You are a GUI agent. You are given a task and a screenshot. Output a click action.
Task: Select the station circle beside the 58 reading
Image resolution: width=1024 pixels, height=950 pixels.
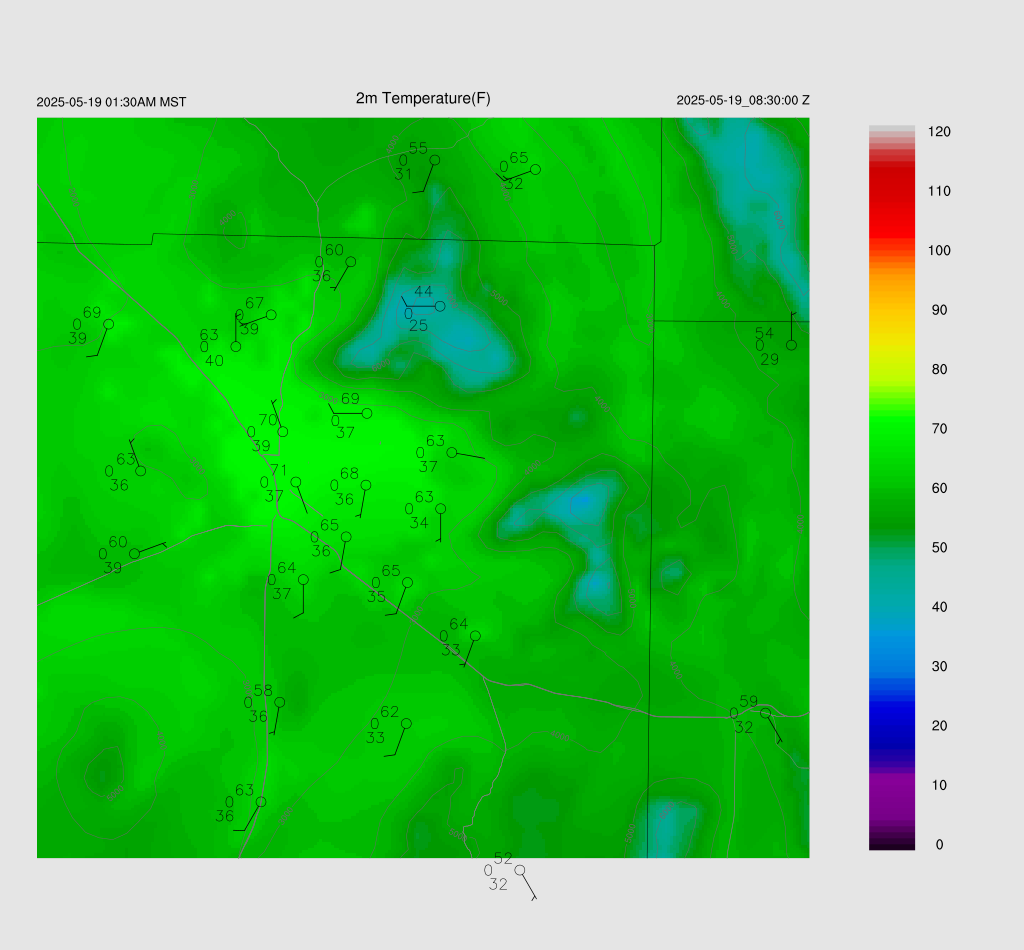[280, 703]
